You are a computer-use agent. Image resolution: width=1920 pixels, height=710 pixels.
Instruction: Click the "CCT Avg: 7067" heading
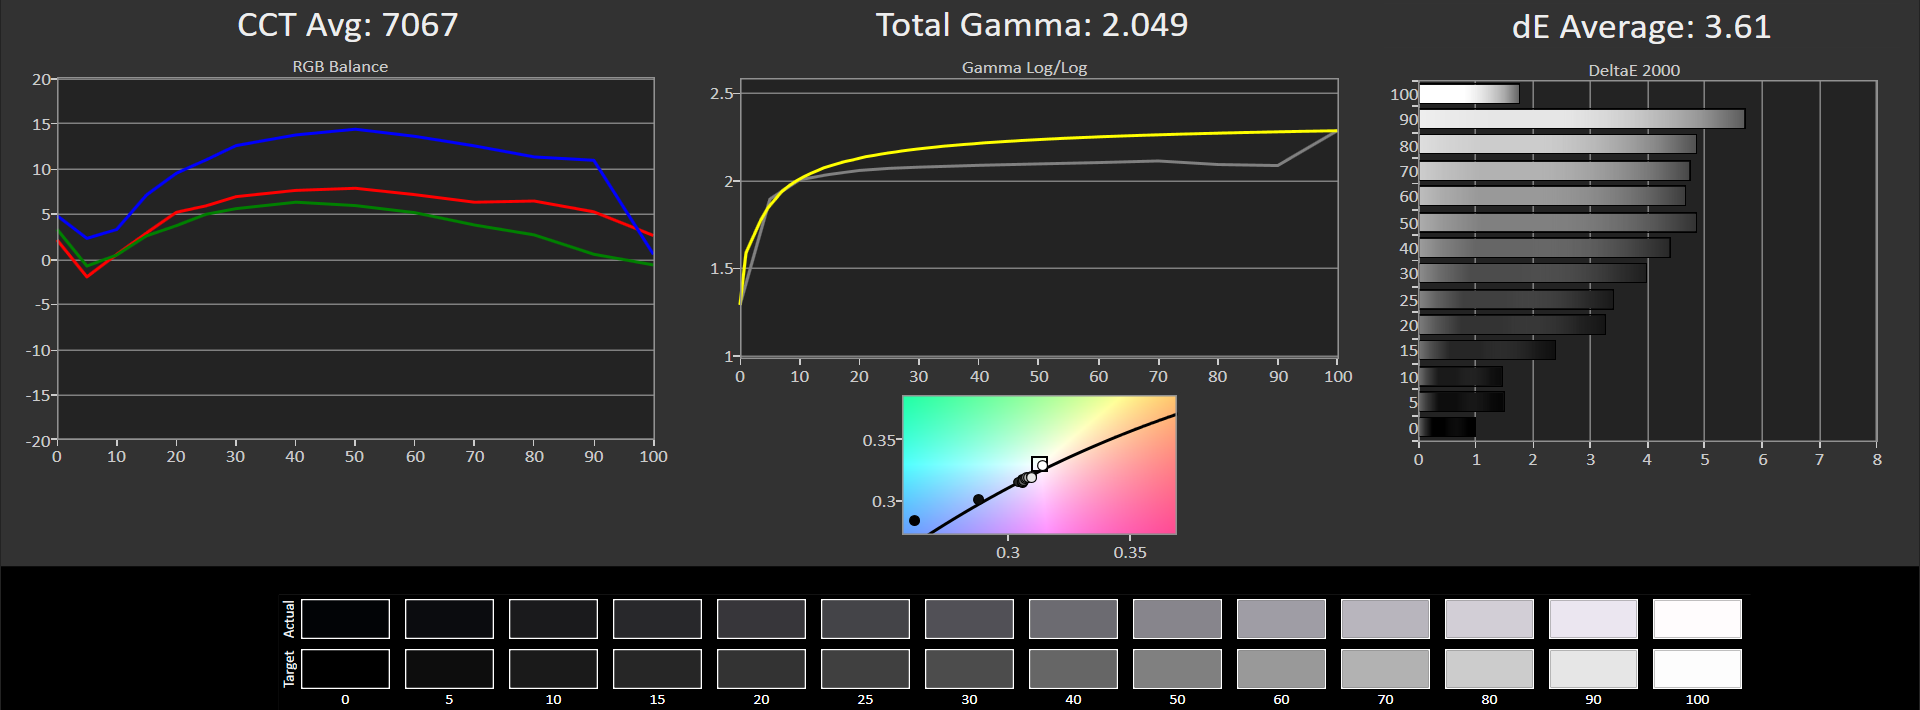[347, 25]
